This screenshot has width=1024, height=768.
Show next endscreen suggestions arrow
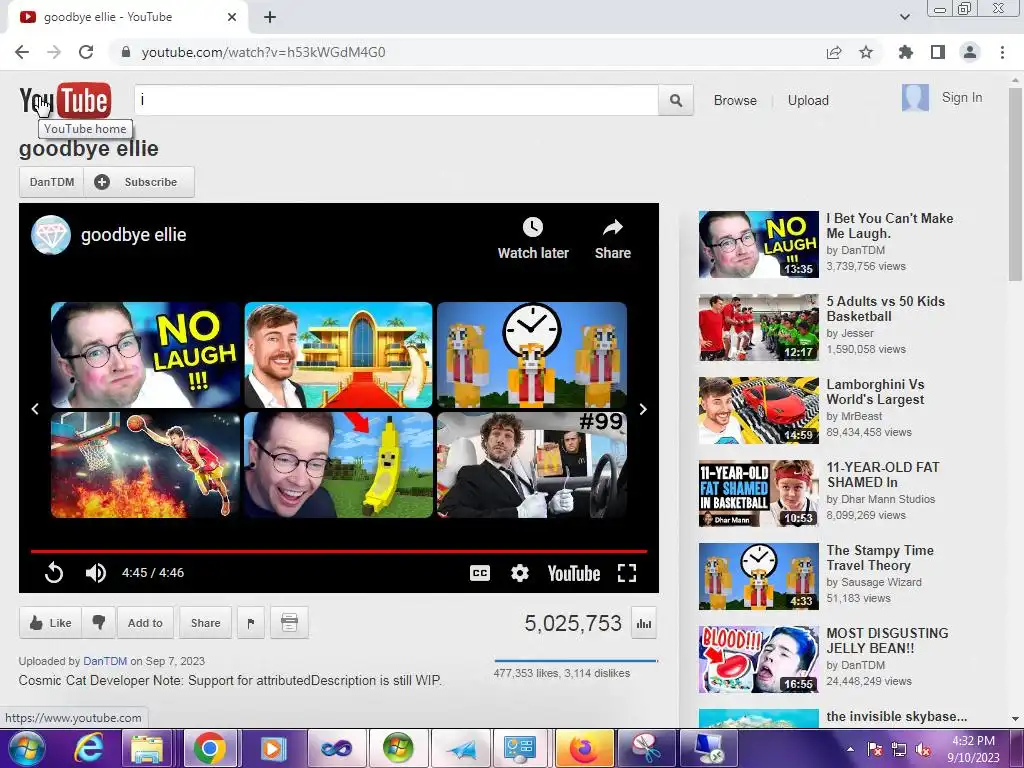[x=643, y=409]
